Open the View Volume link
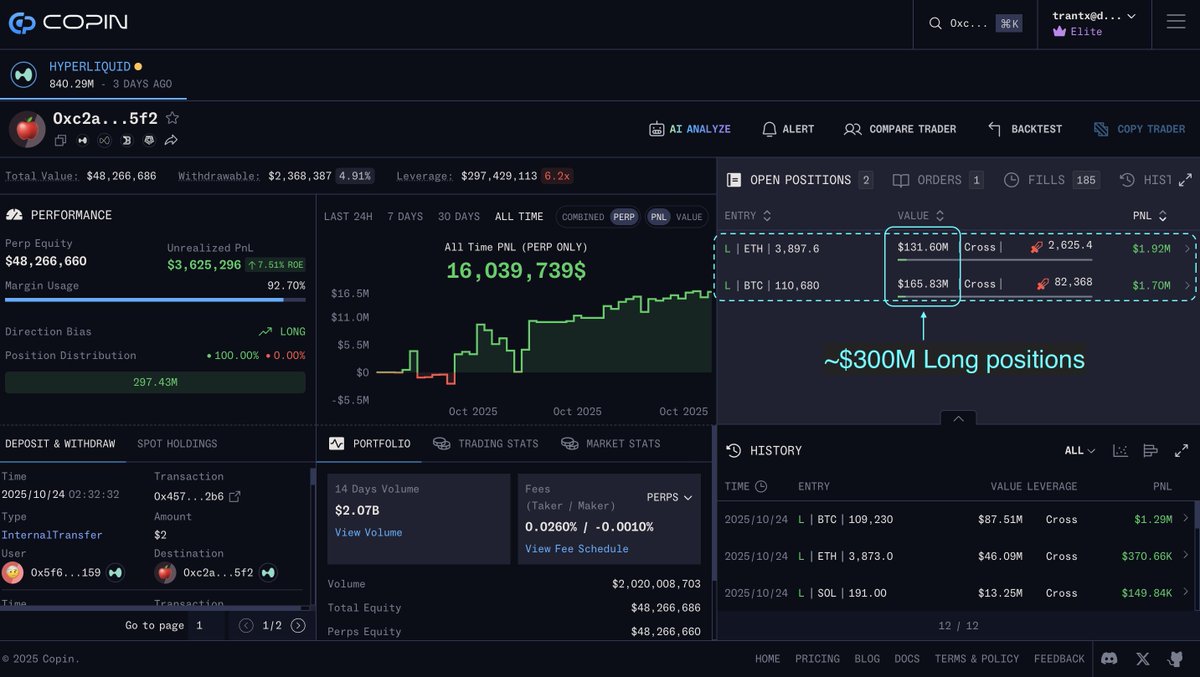 click(x=368, y=533)
